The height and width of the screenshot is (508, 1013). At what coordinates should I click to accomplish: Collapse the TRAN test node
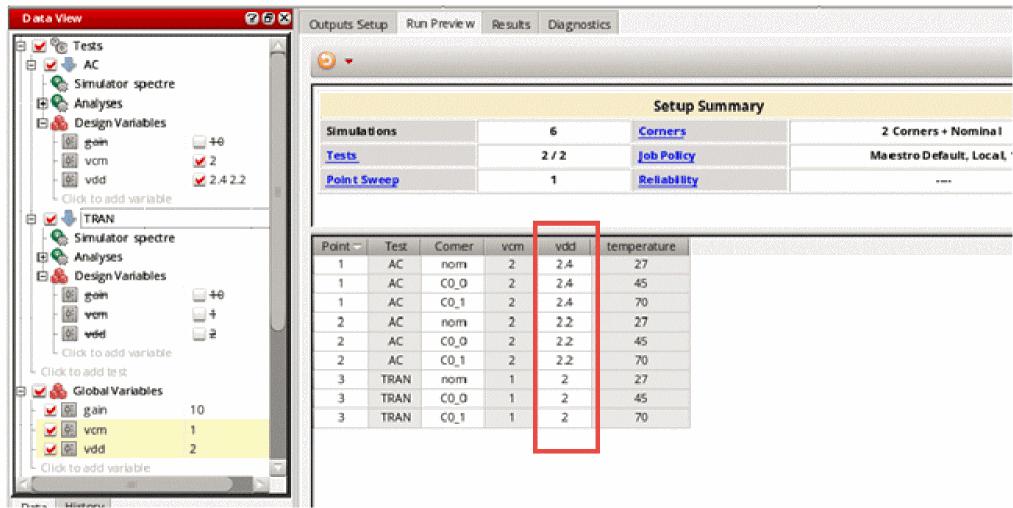(x=31, y=218)
